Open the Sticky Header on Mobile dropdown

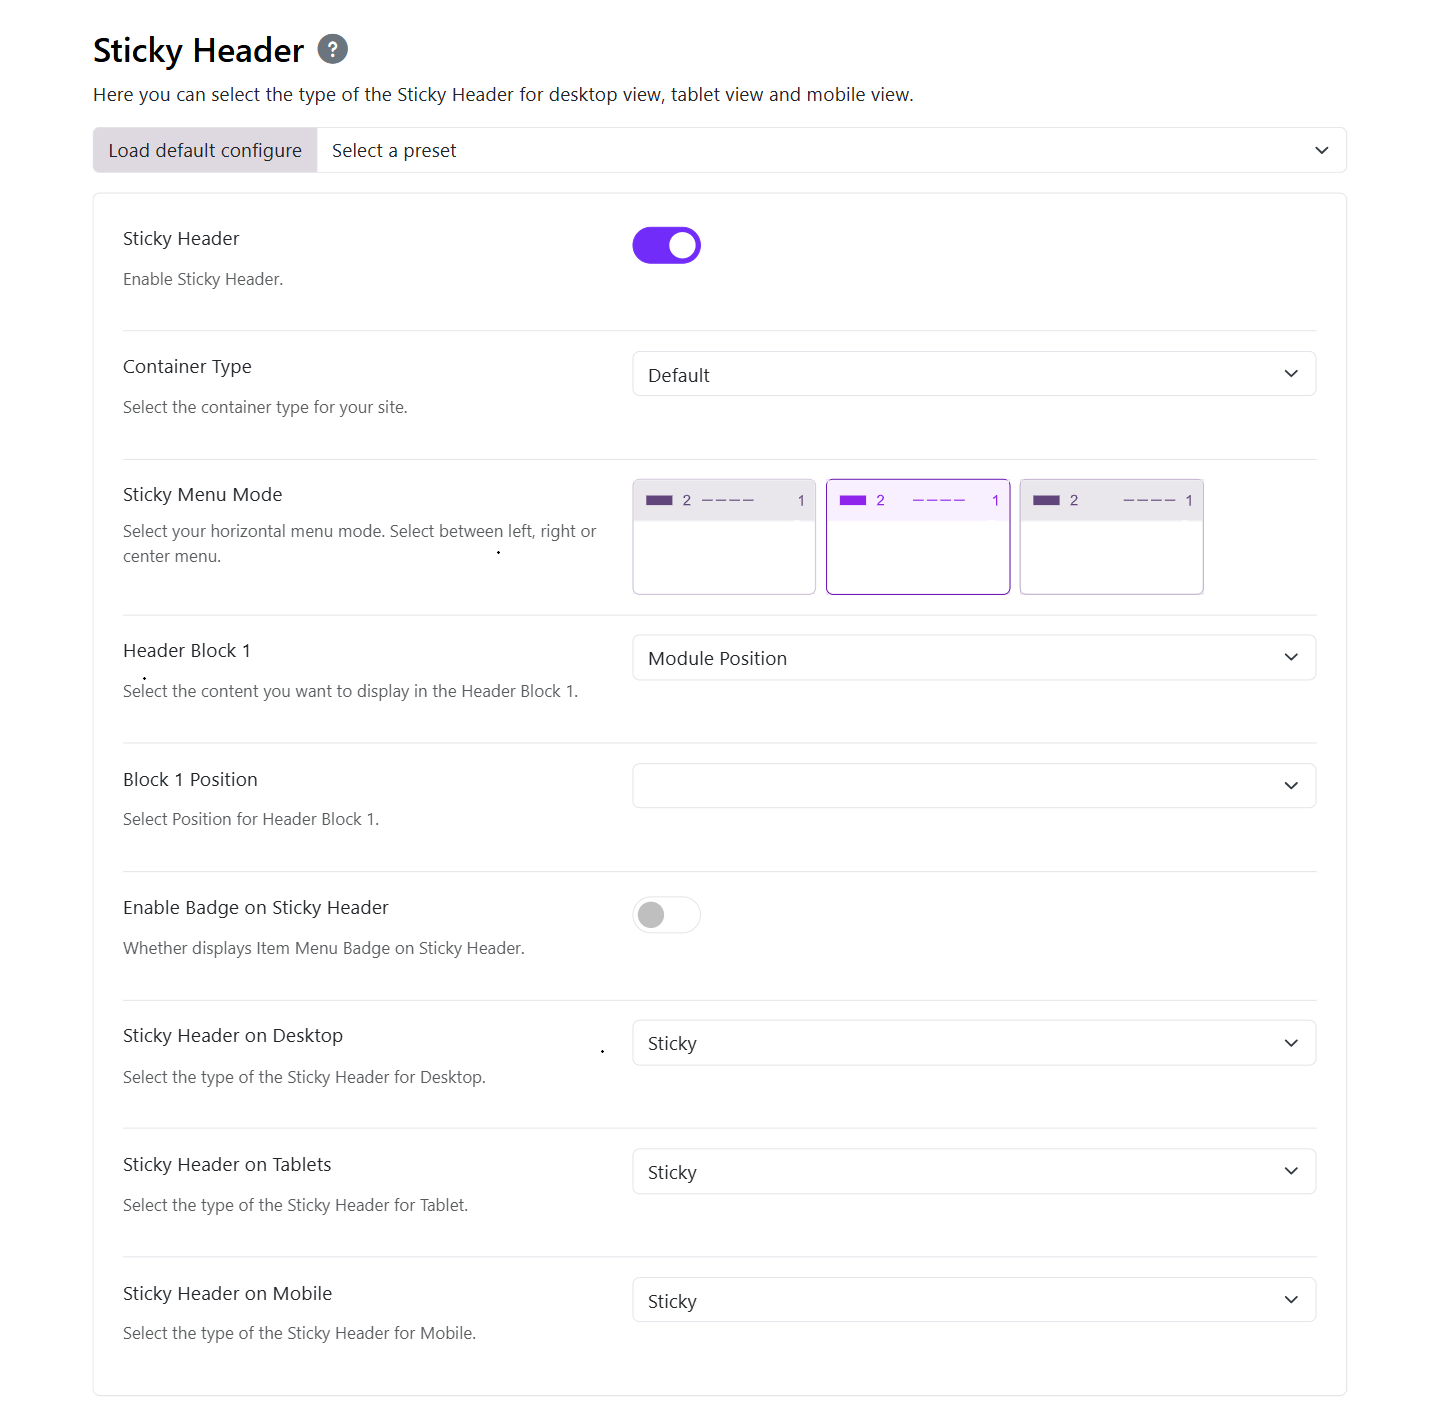[974, 1300]
